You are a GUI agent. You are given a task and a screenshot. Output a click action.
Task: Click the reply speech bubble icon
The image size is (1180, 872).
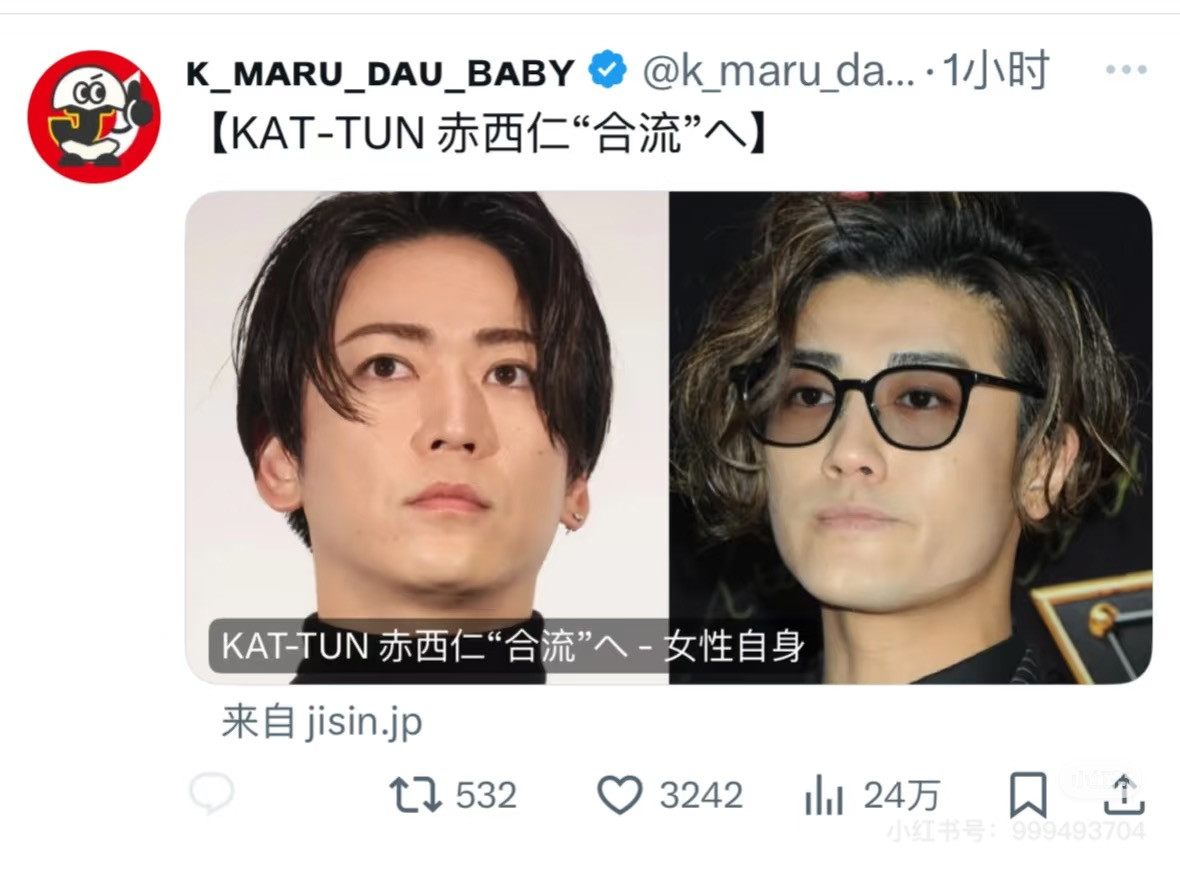pos(211,793)
